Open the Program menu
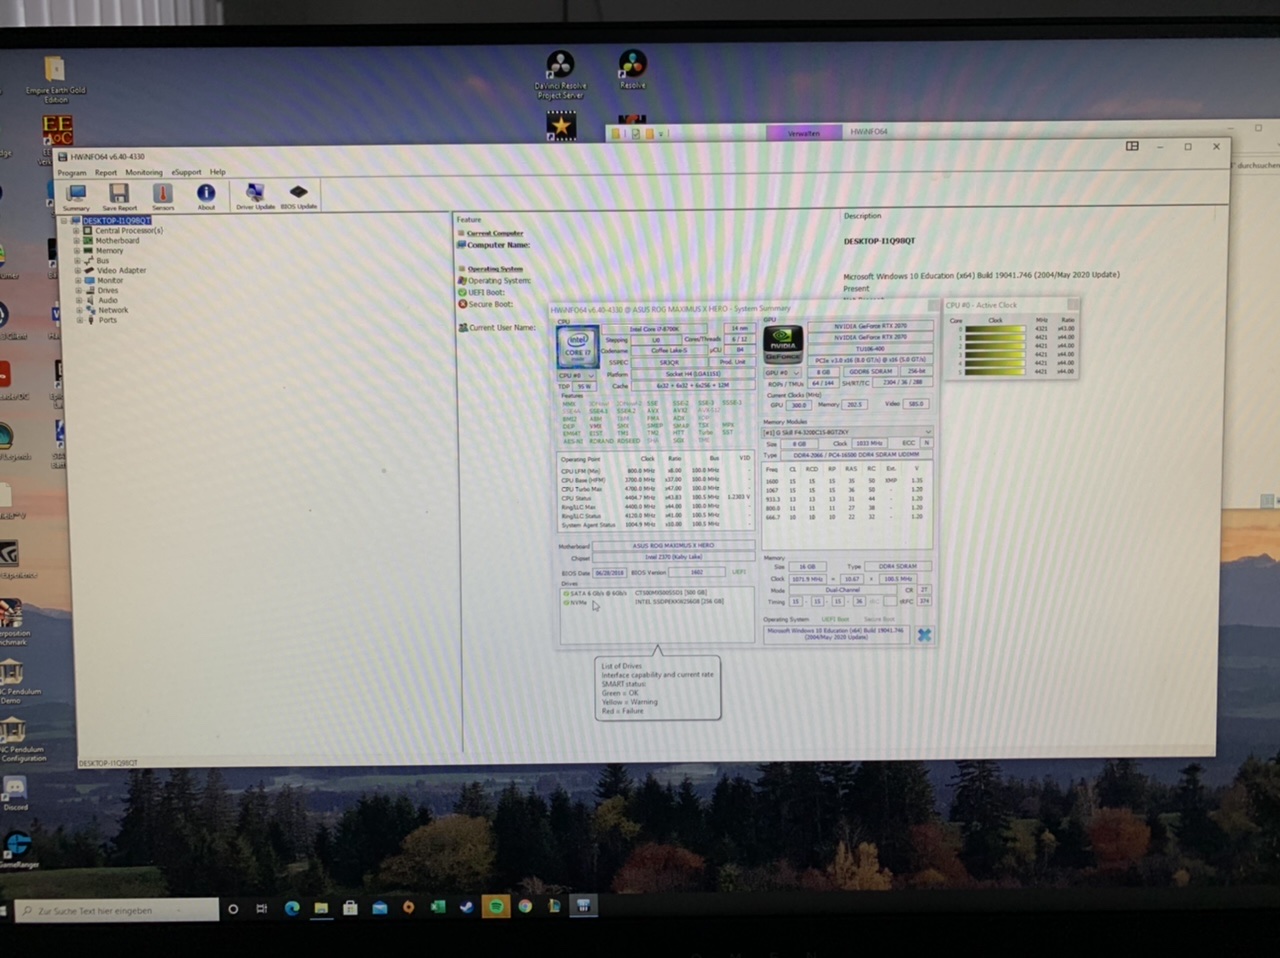Image resolution: width=1280 pixels, height=958 pixels. 72,173
